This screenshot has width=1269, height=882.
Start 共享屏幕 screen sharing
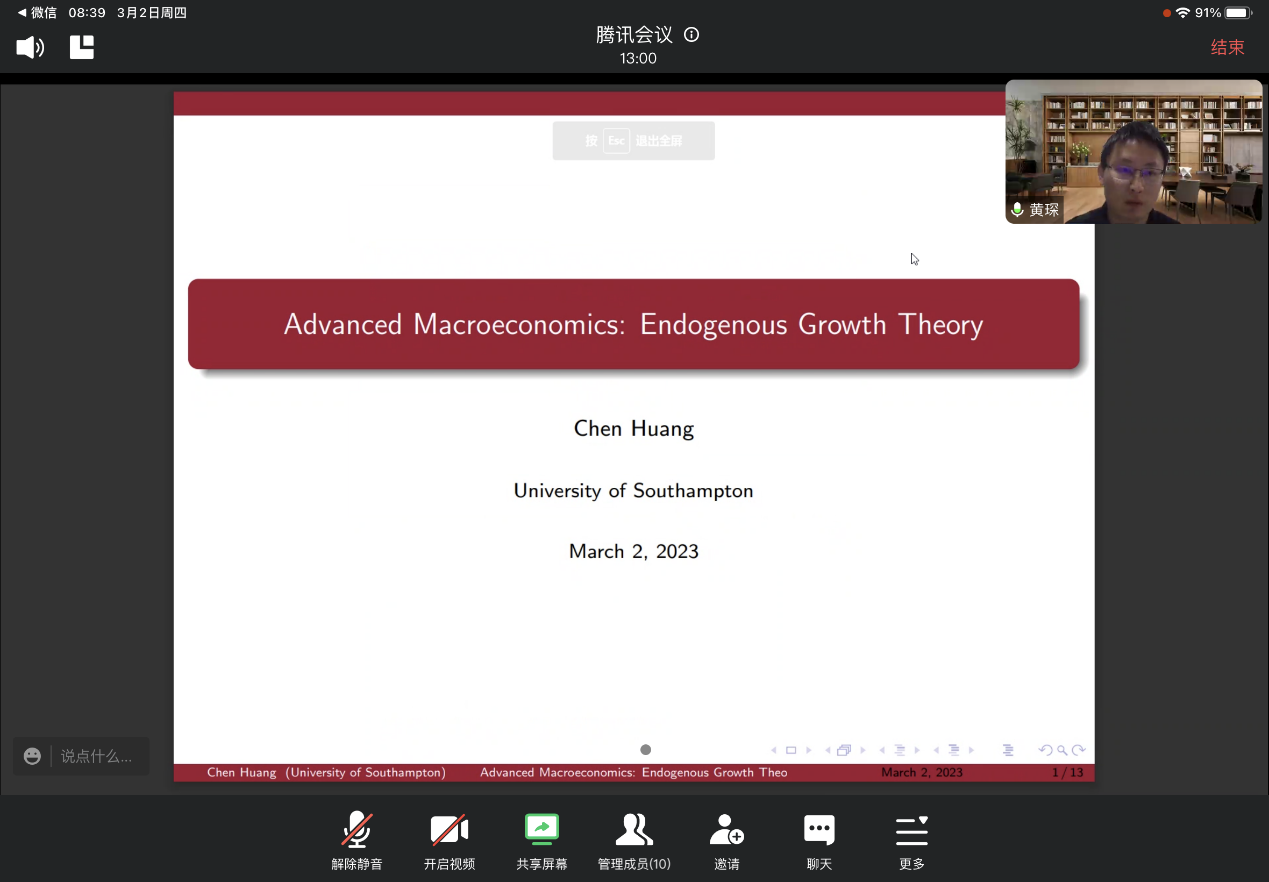541,841
